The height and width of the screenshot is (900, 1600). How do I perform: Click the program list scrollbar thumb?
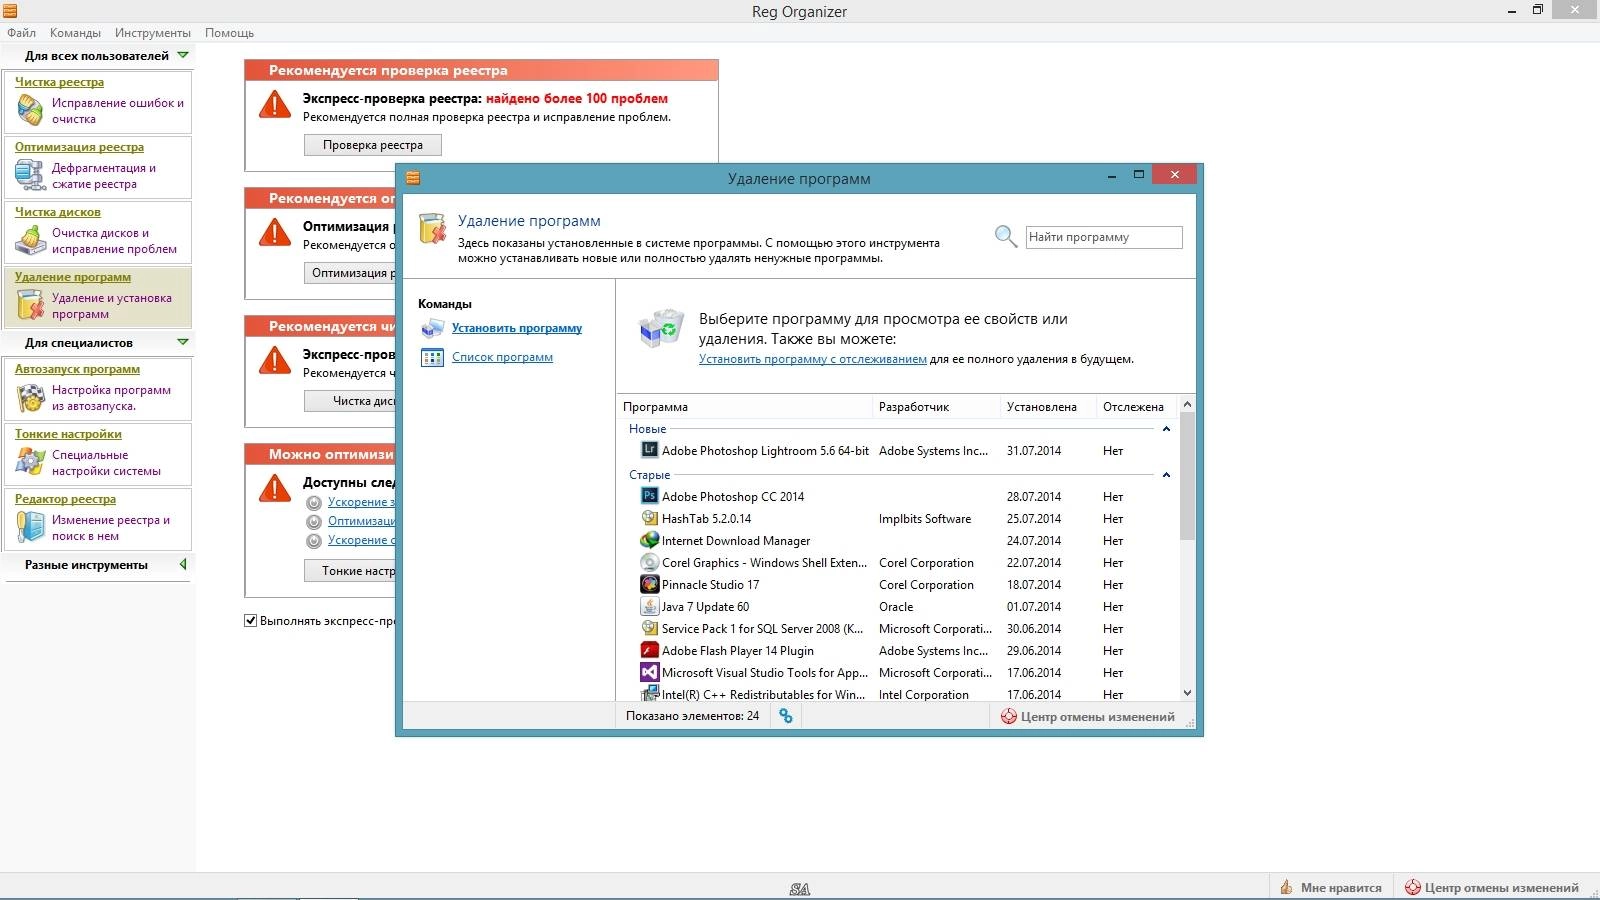pyautogui.click(x=1187, y=476)
